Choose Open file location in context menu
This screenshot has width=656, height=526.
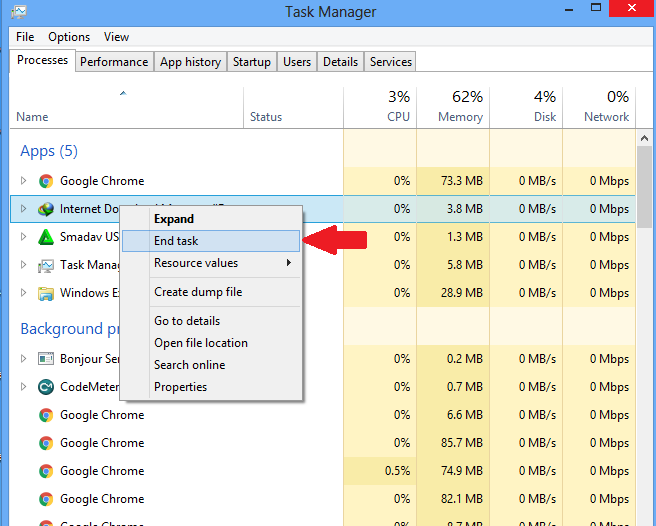[200, 343]
